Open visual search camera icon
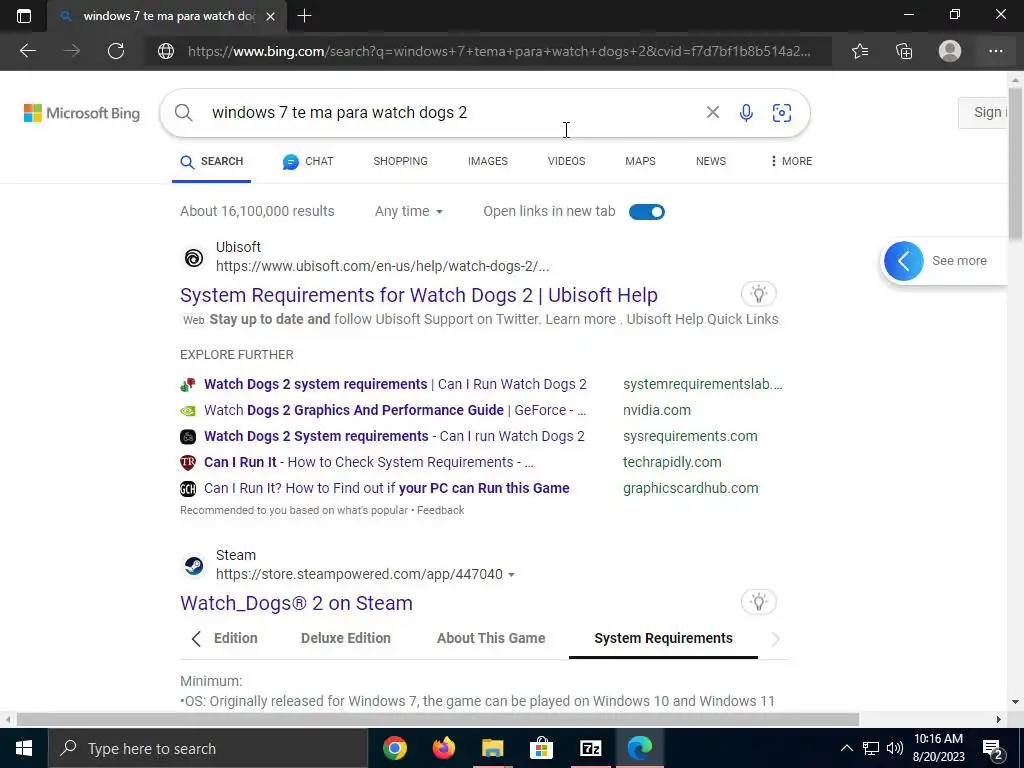1024x768 pixels. (x=782, y=112)
